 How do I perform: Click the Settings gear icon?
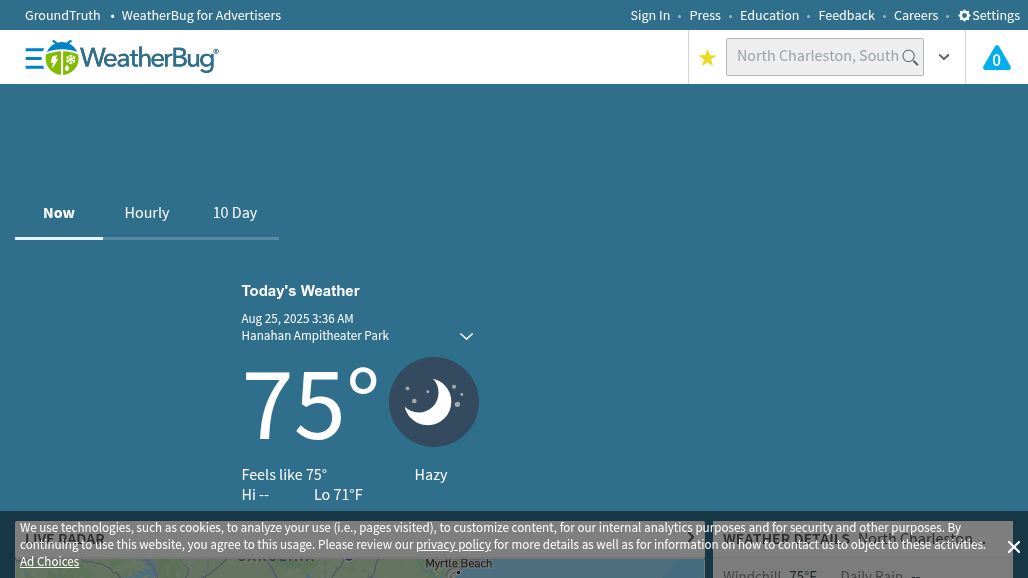point(964,15)
